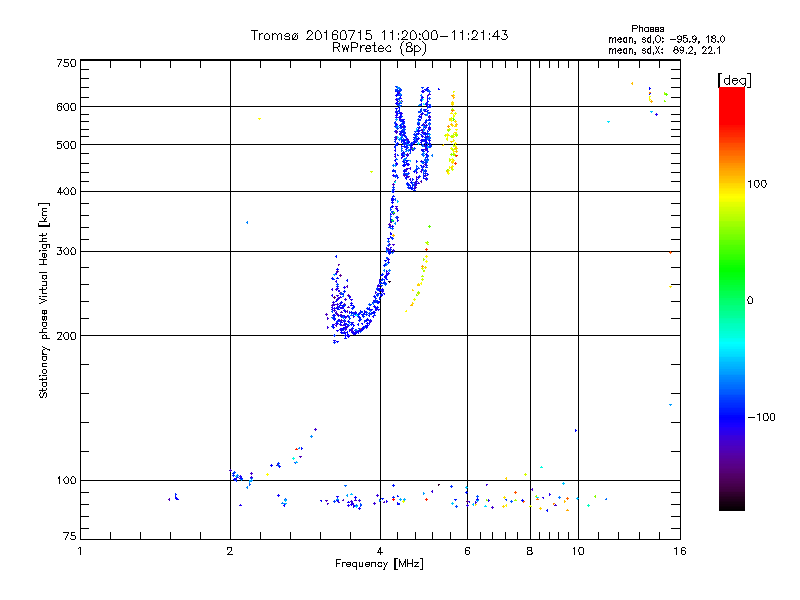Click the x-axis label "8"
Screen dimensions: 800x600
point(530,551)
